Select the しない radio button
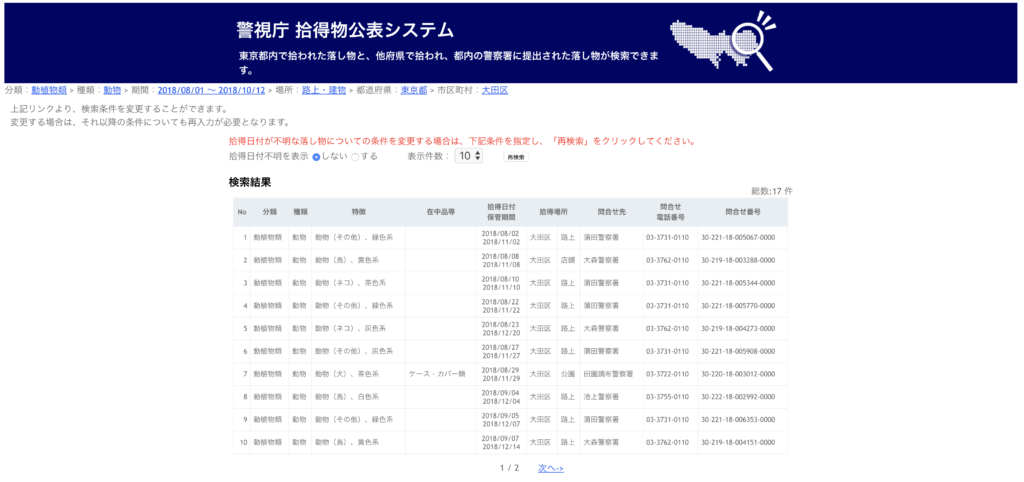This screenshot has width=1024, height=482. [317, 157]
